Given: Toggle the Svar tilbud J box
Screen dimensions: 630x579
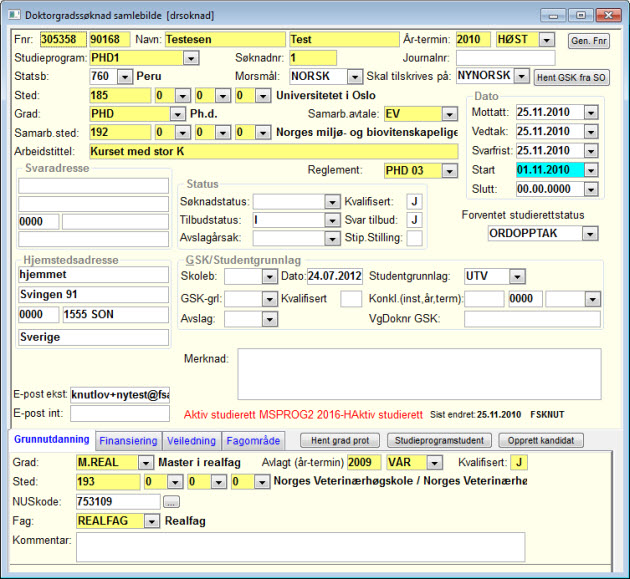Looking at the screenshot, I should [x=414, y=220].
